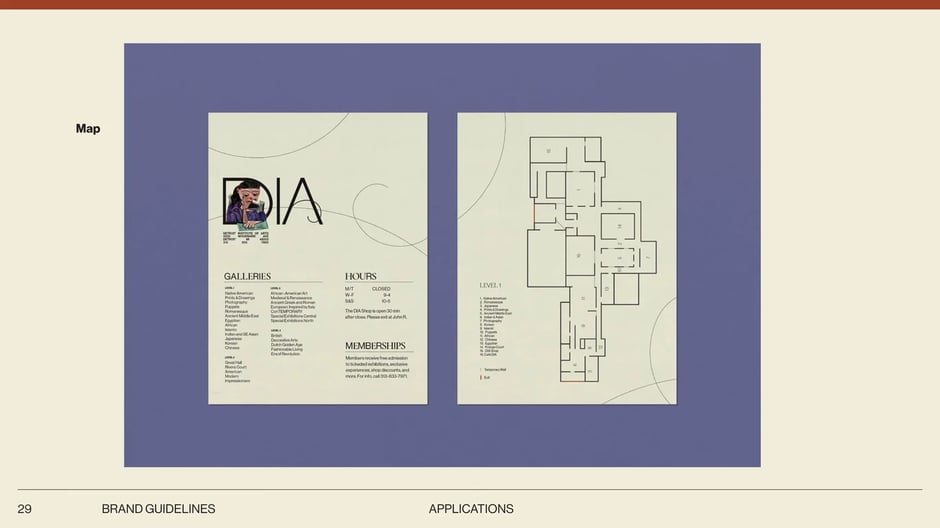Viewport: 940px width, 528px height.
Task: Click the 'Map' section label
Action: point(88,129)
